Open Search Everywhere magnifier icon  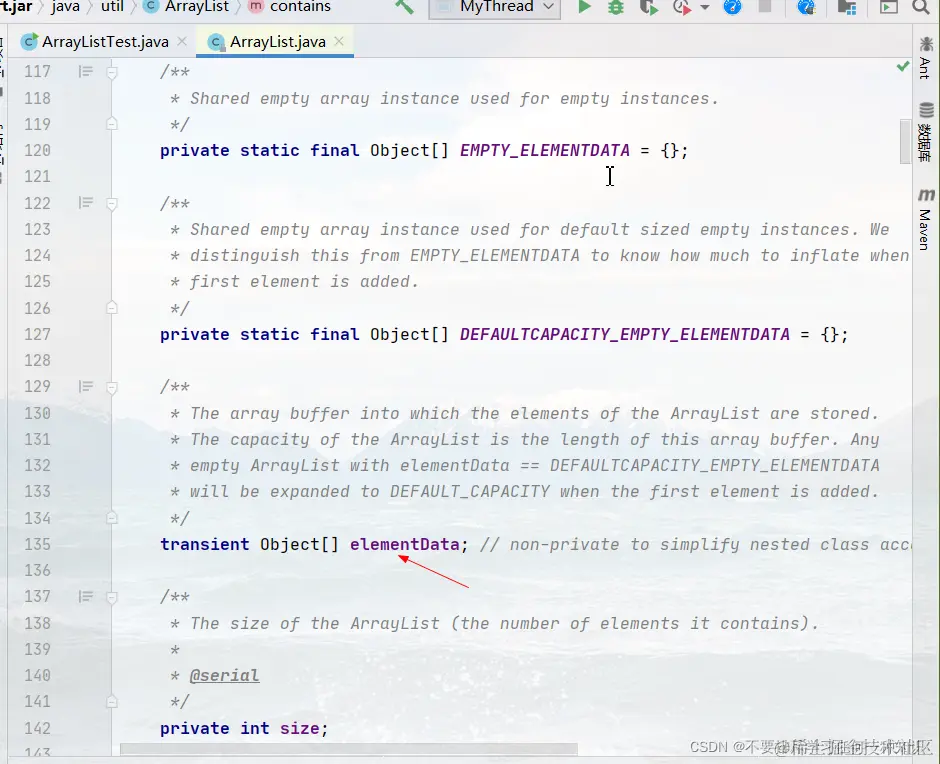point(921,7)
